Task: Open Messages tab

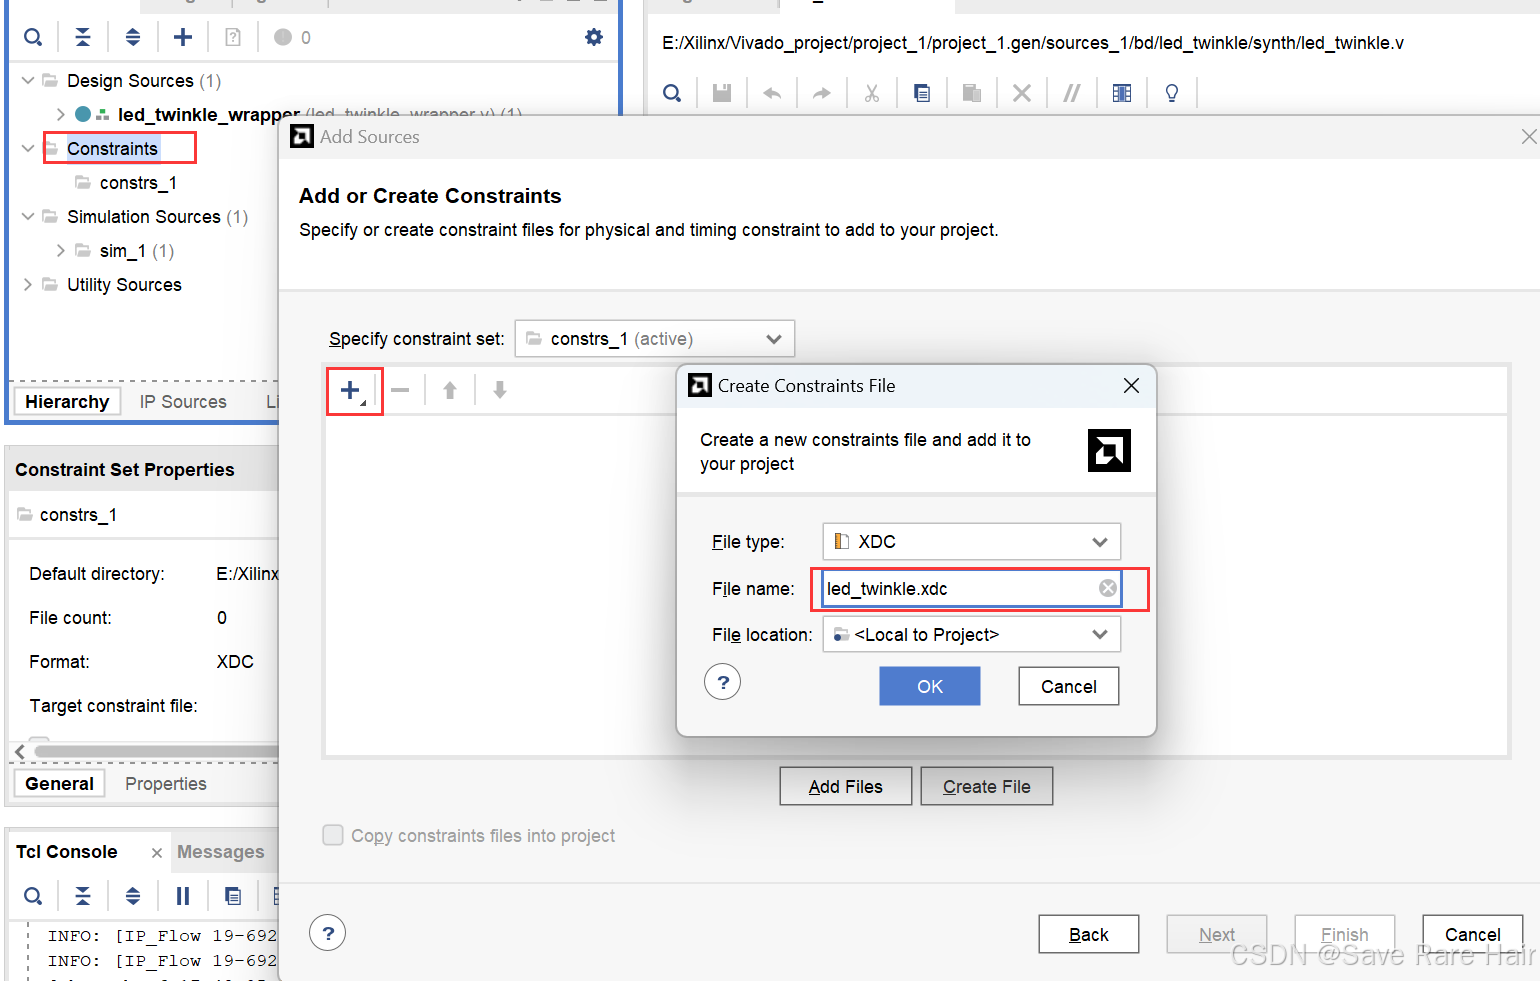Action: click(x=221, y=851)
